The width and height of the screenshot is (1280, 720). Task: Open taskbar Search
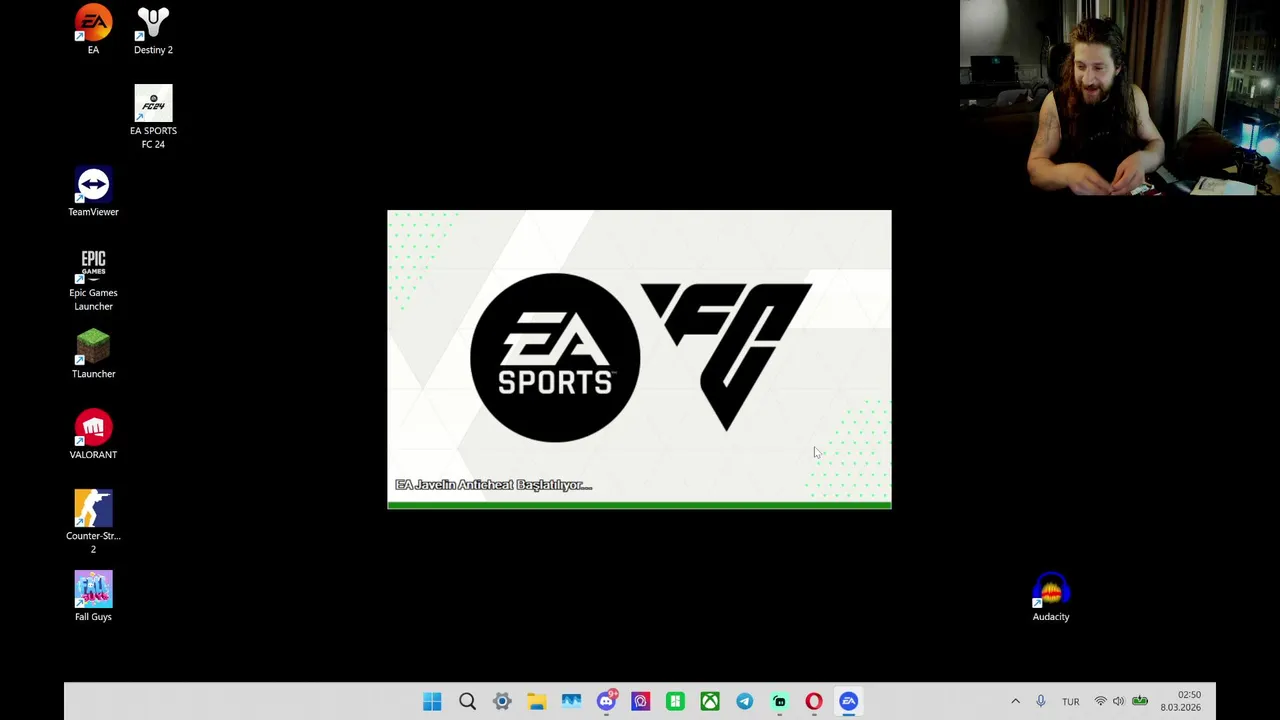pos(467,701)
